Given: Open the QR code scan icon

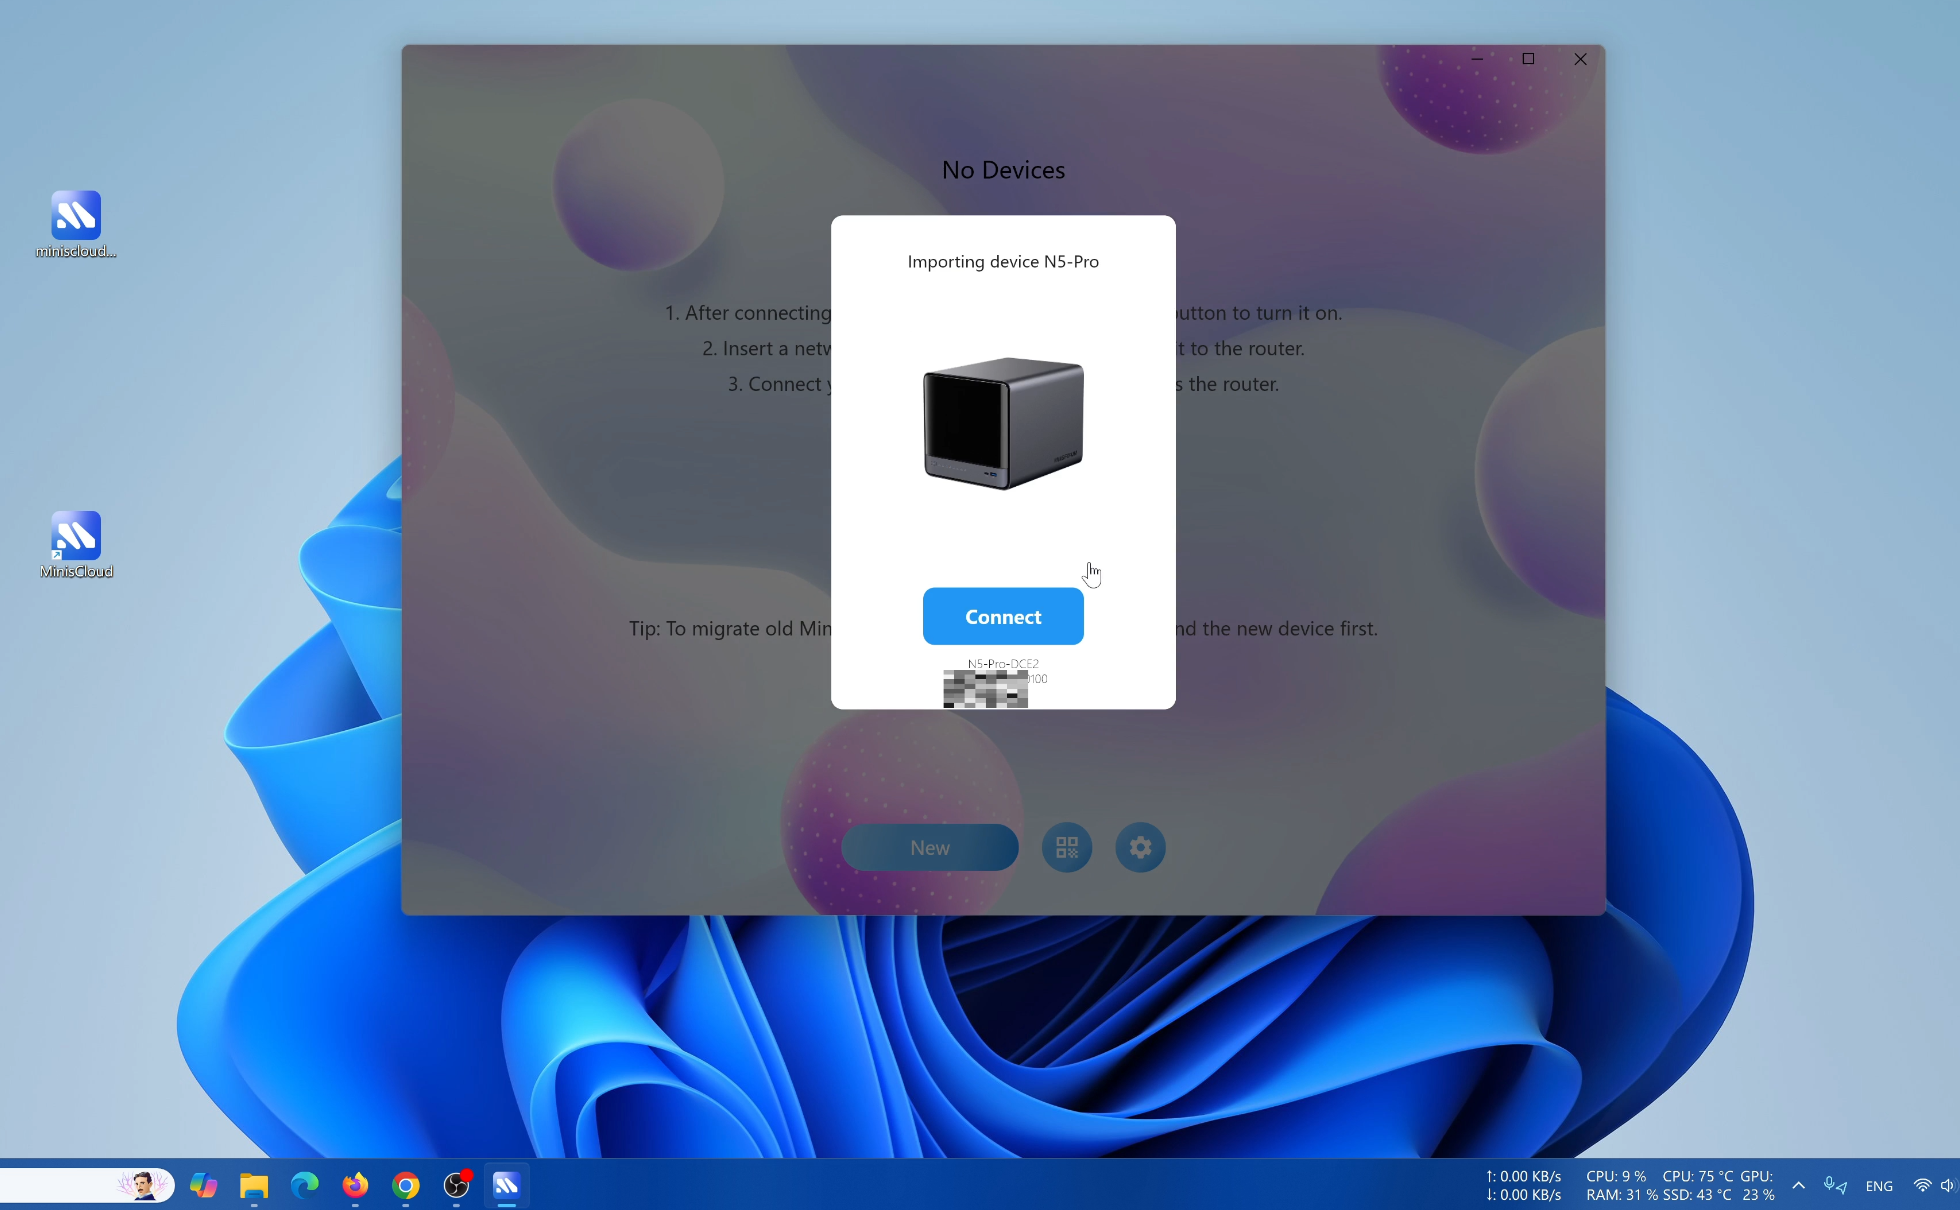Looking at the screenshot, I should coord(1066,847).
